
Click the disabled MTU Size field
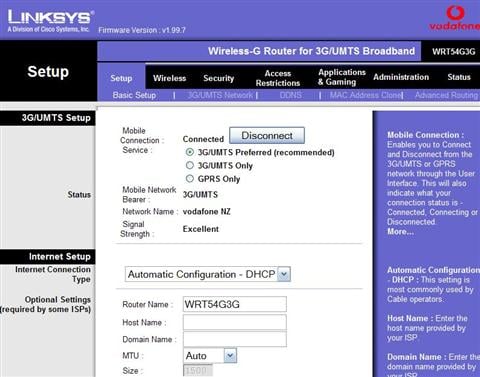point(198,371)
